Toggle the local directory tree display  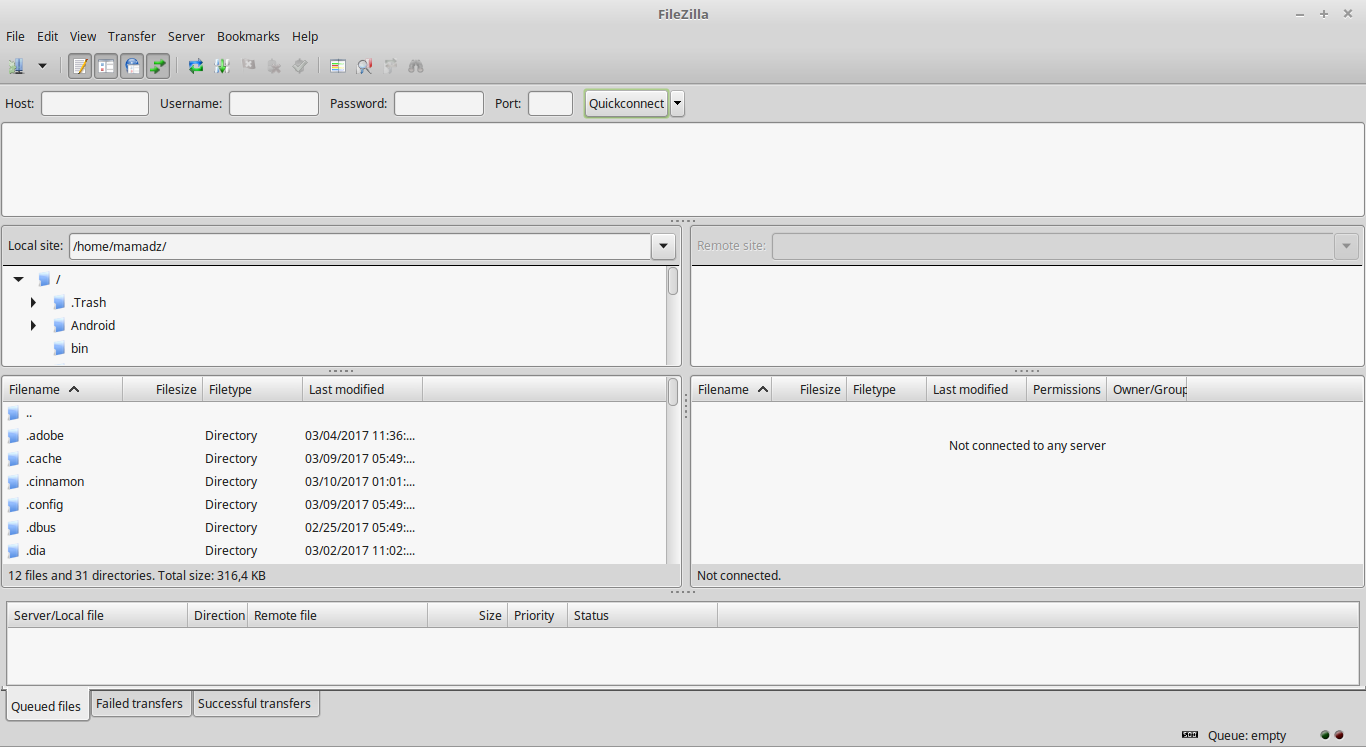(106, 66)
